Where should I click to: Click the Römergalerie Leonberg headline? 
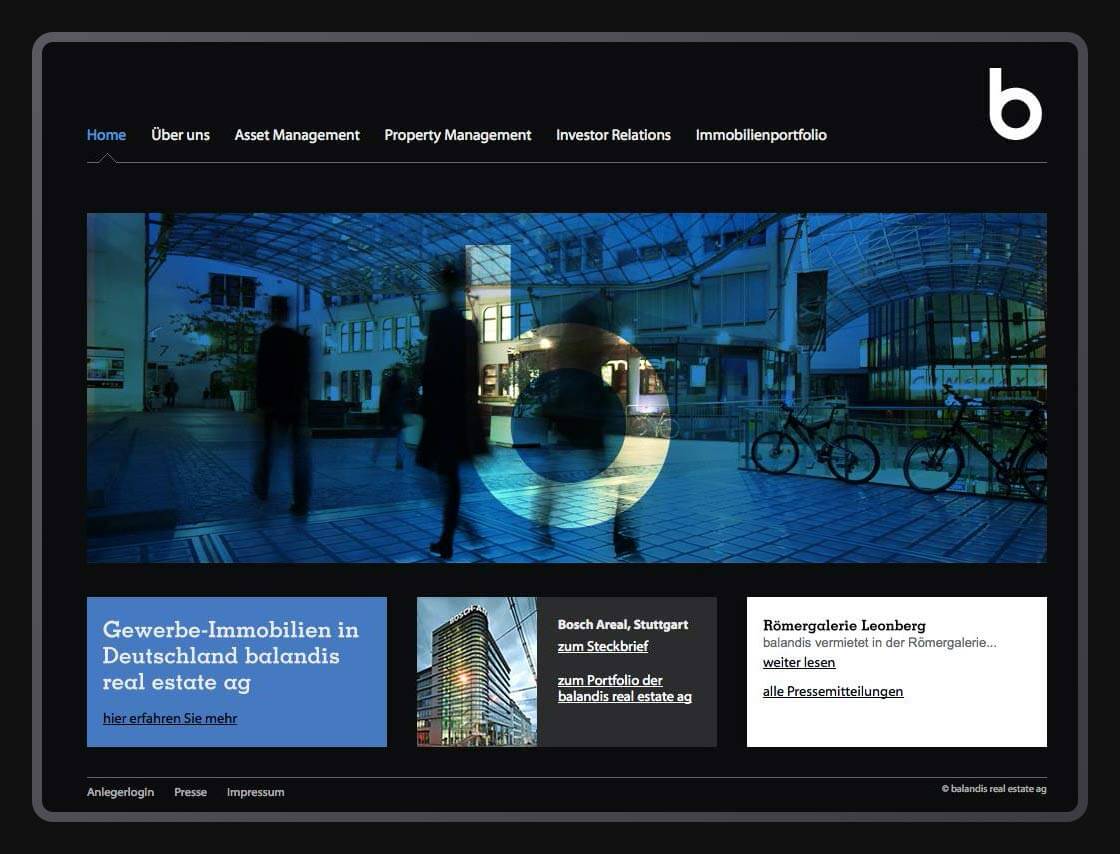(x=843, y=625)
